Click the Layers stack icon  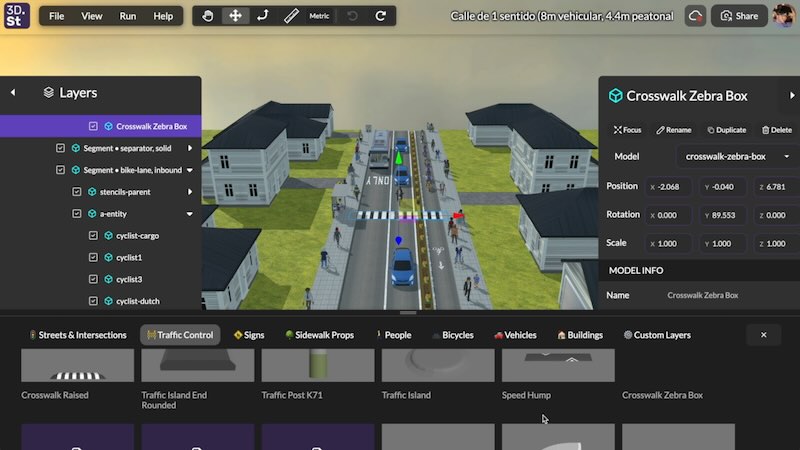tap(48, 93)
